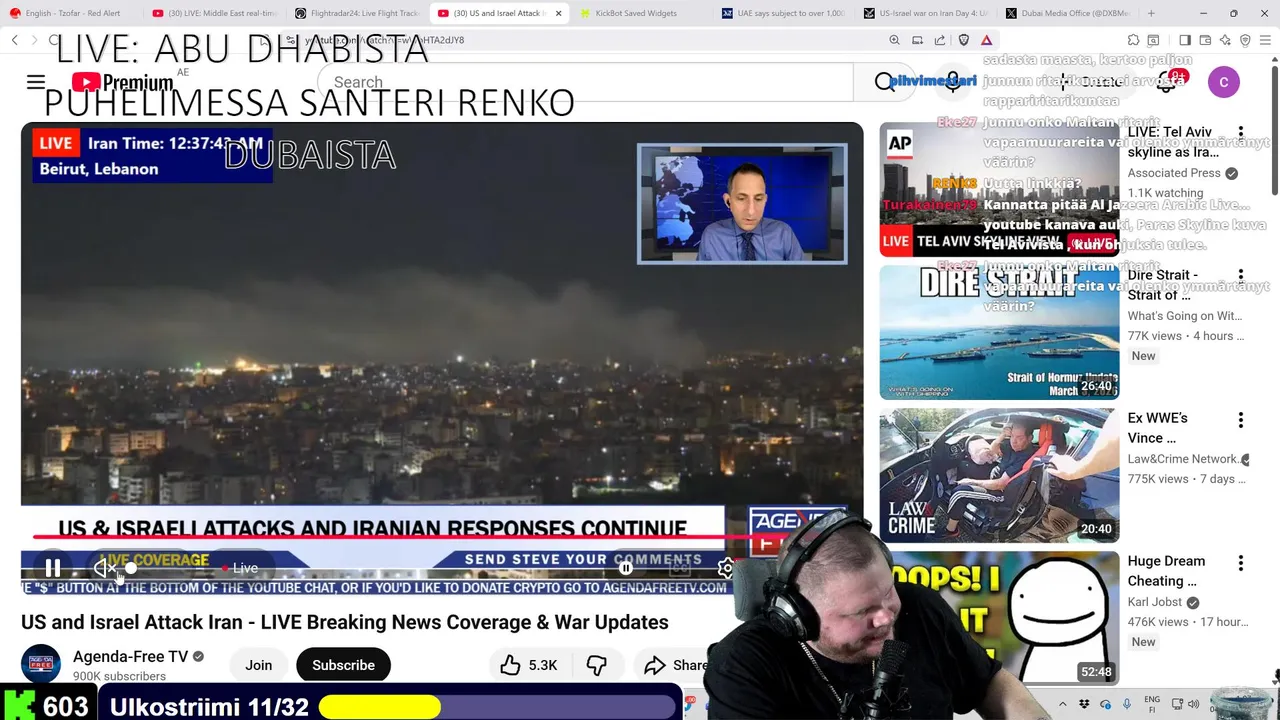Jump to the Live indicator in player

point(240,568)
